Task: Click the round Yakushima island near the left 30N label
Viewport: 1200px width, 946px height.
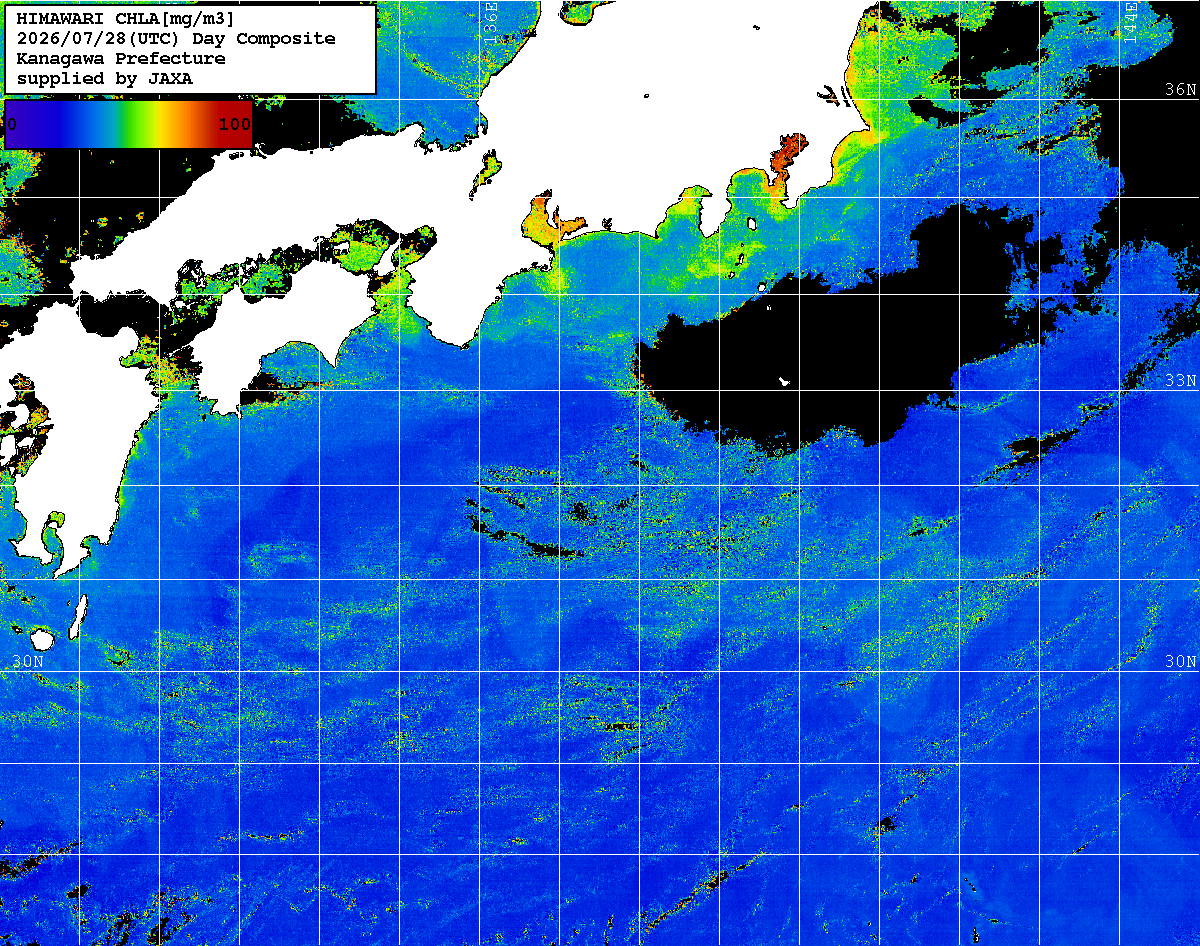Action: tap(42, 638)
